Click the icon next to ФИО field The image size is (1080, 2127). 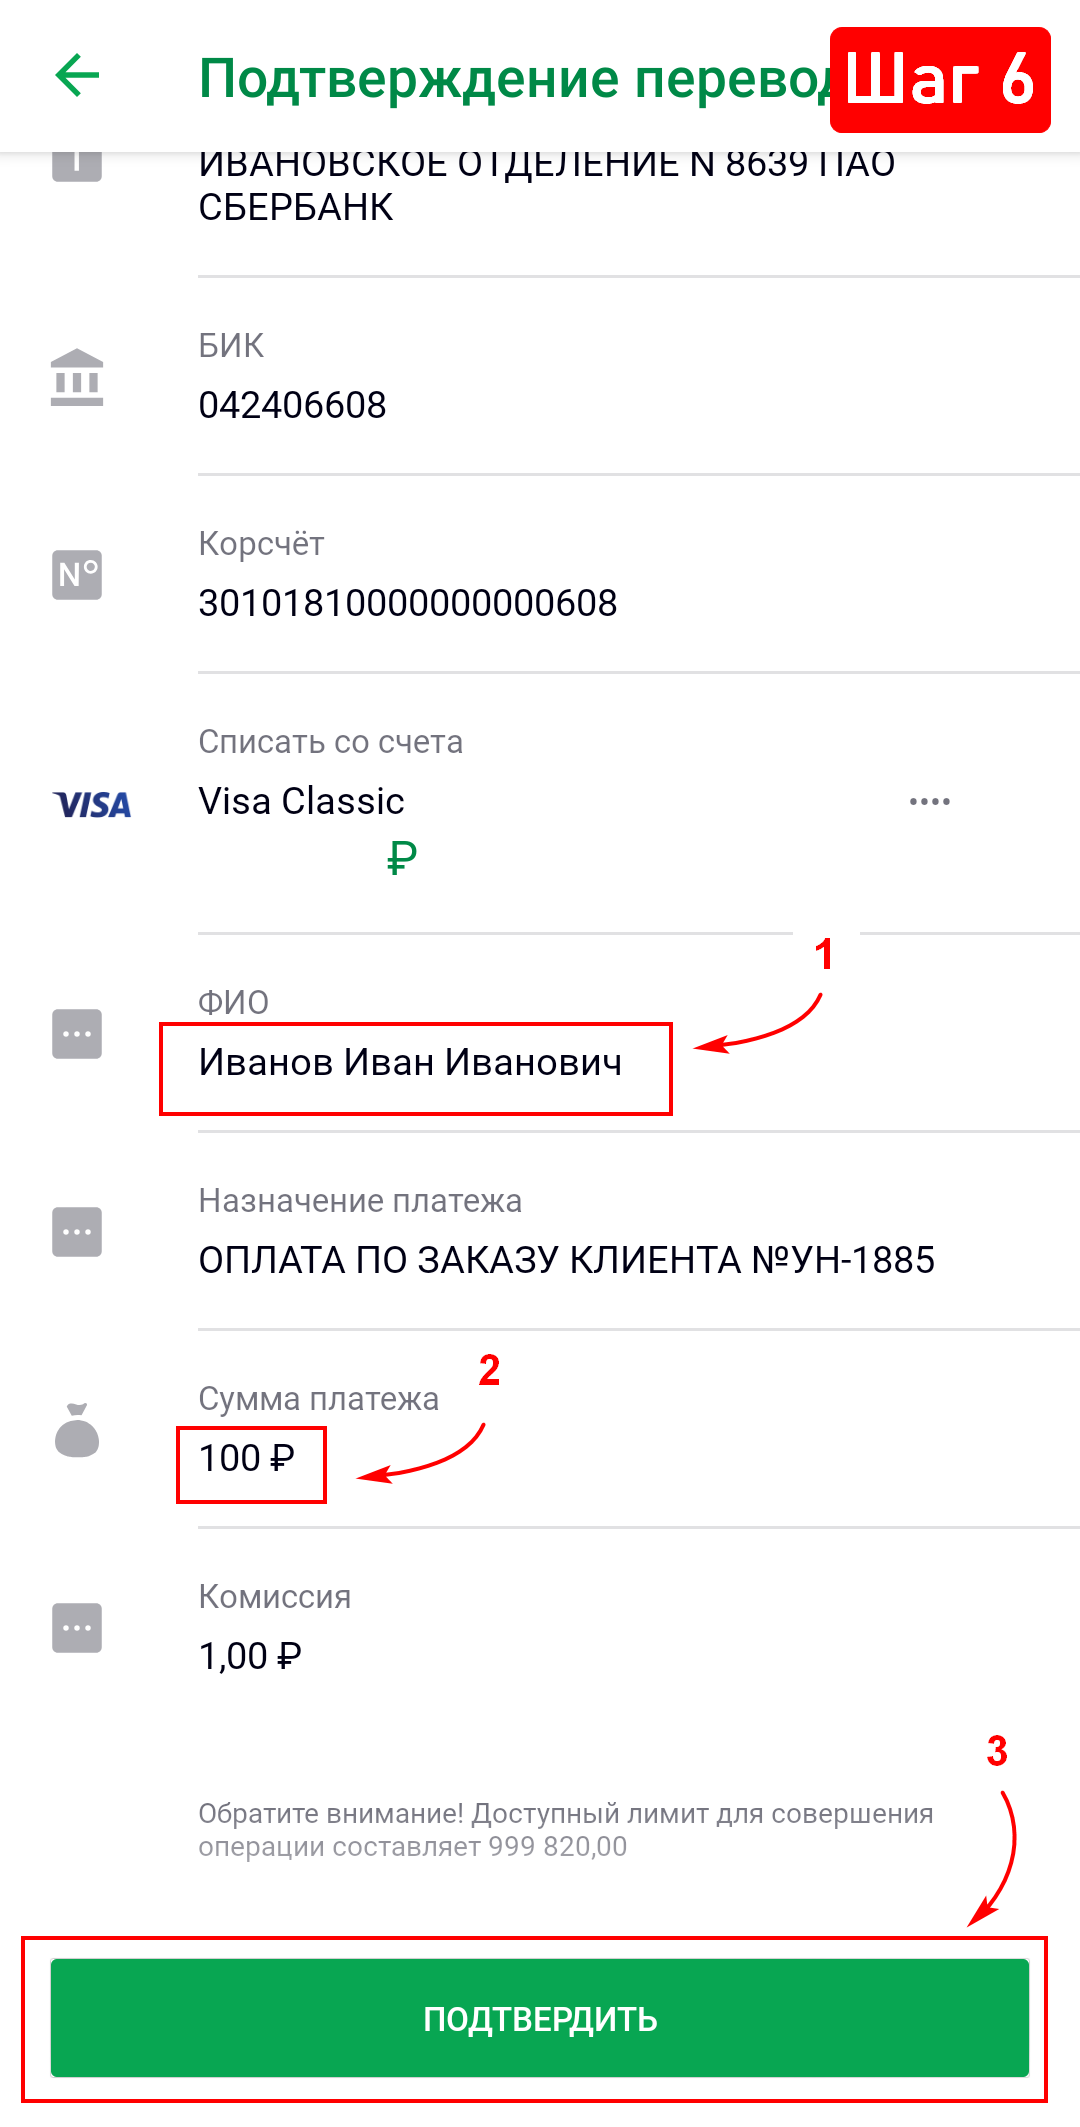[77, 1033]
